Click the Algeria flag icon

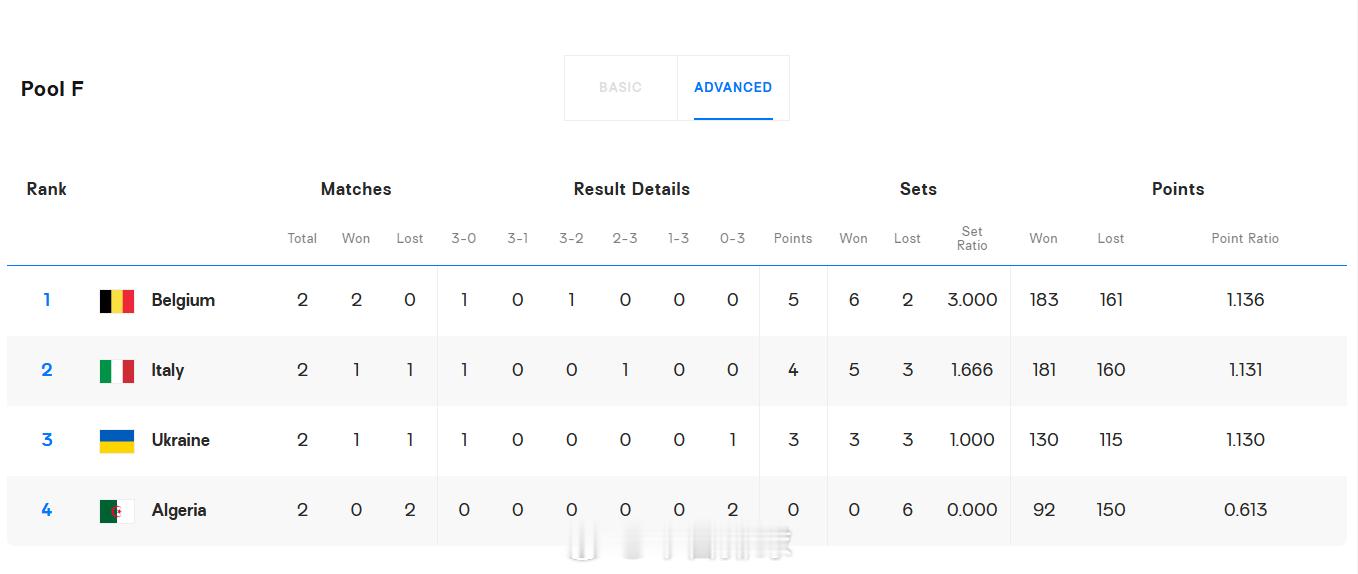coord(117,511)
